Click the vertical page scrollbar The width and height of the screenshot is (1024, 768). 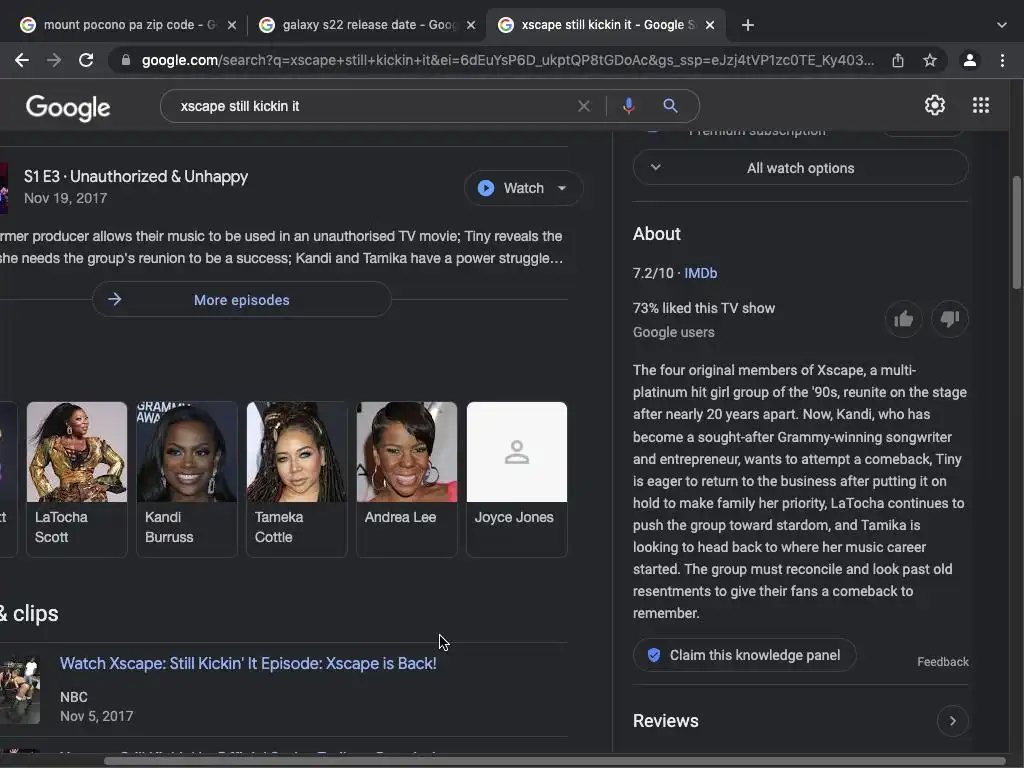pyautogui.click(x=1017, y=232)
